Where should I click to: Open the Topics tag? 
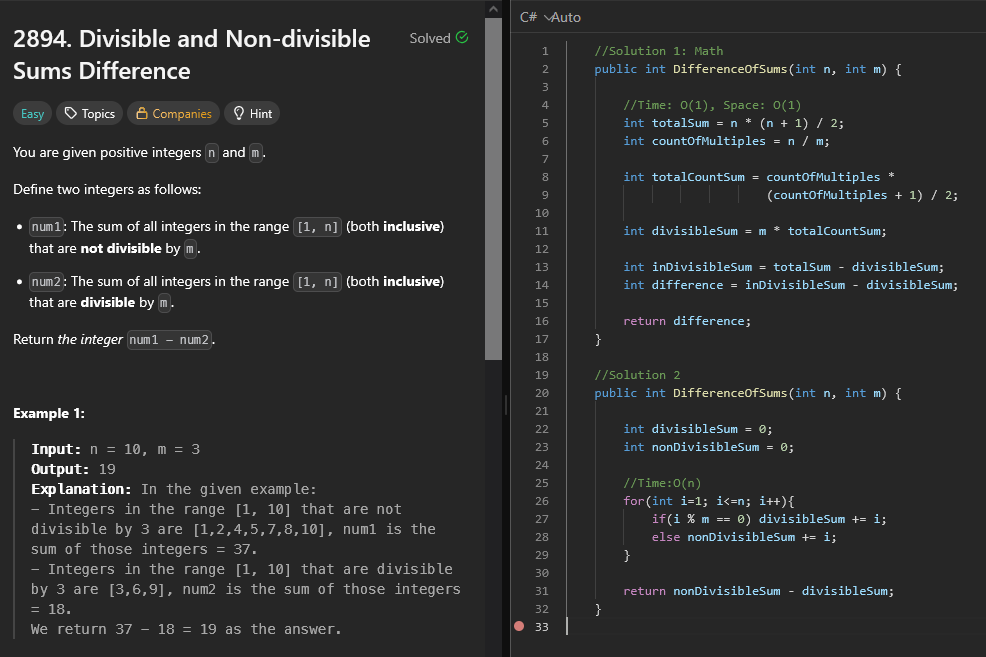pyautogui.click(x=89, y=114)
